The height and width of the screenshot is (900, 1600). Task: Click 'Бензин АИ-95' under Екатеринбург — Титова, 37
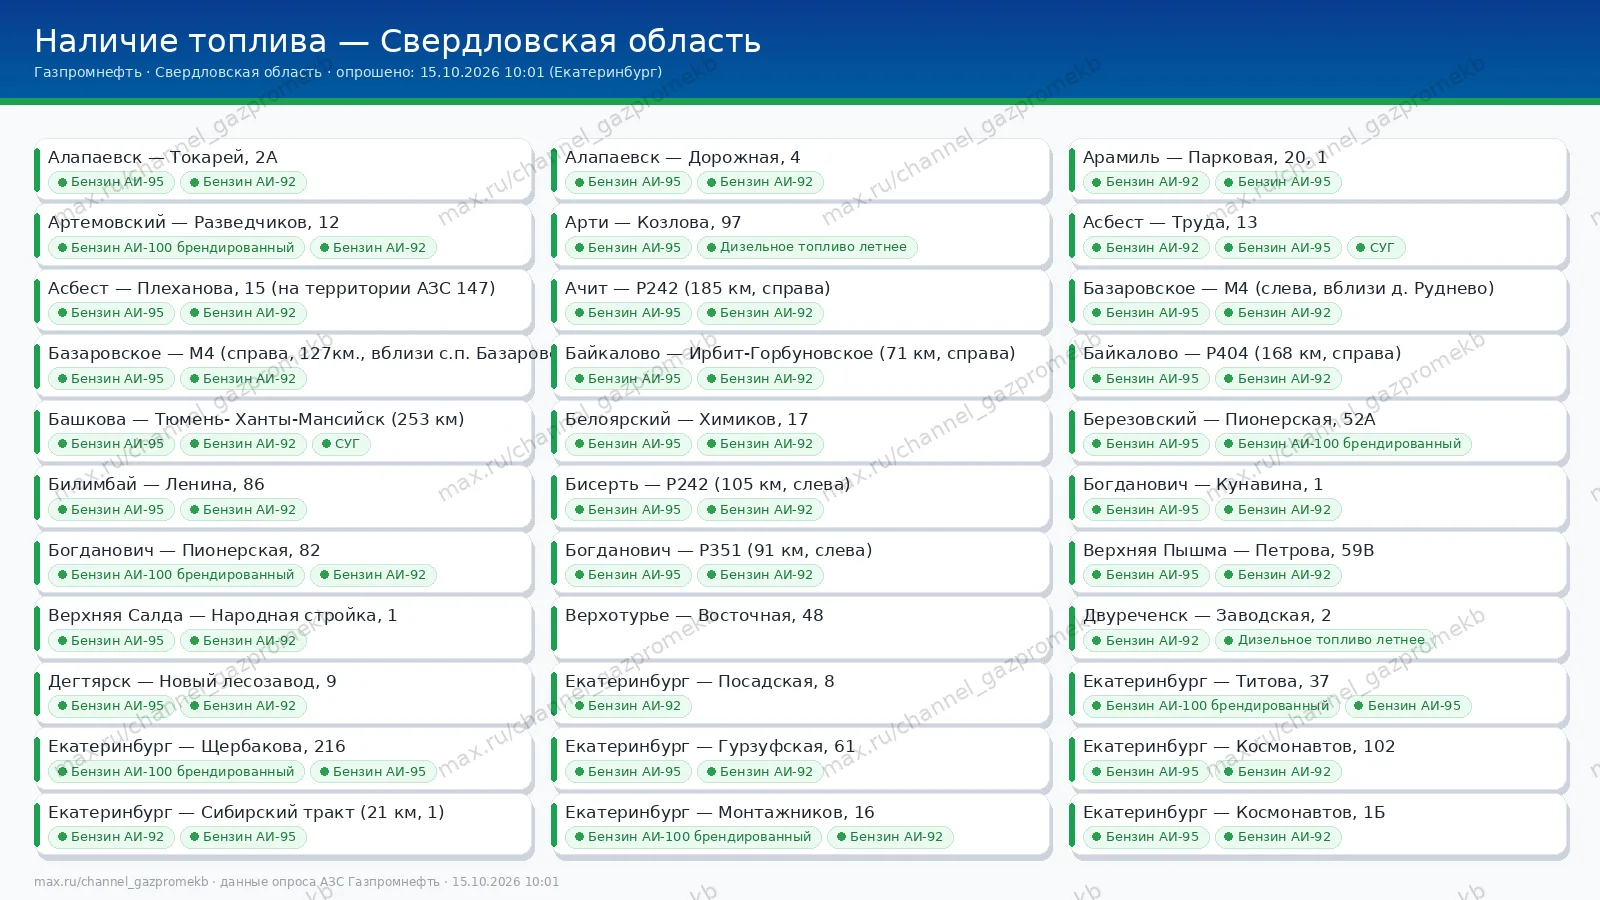pyautogui.click(x=1408, y=706)
